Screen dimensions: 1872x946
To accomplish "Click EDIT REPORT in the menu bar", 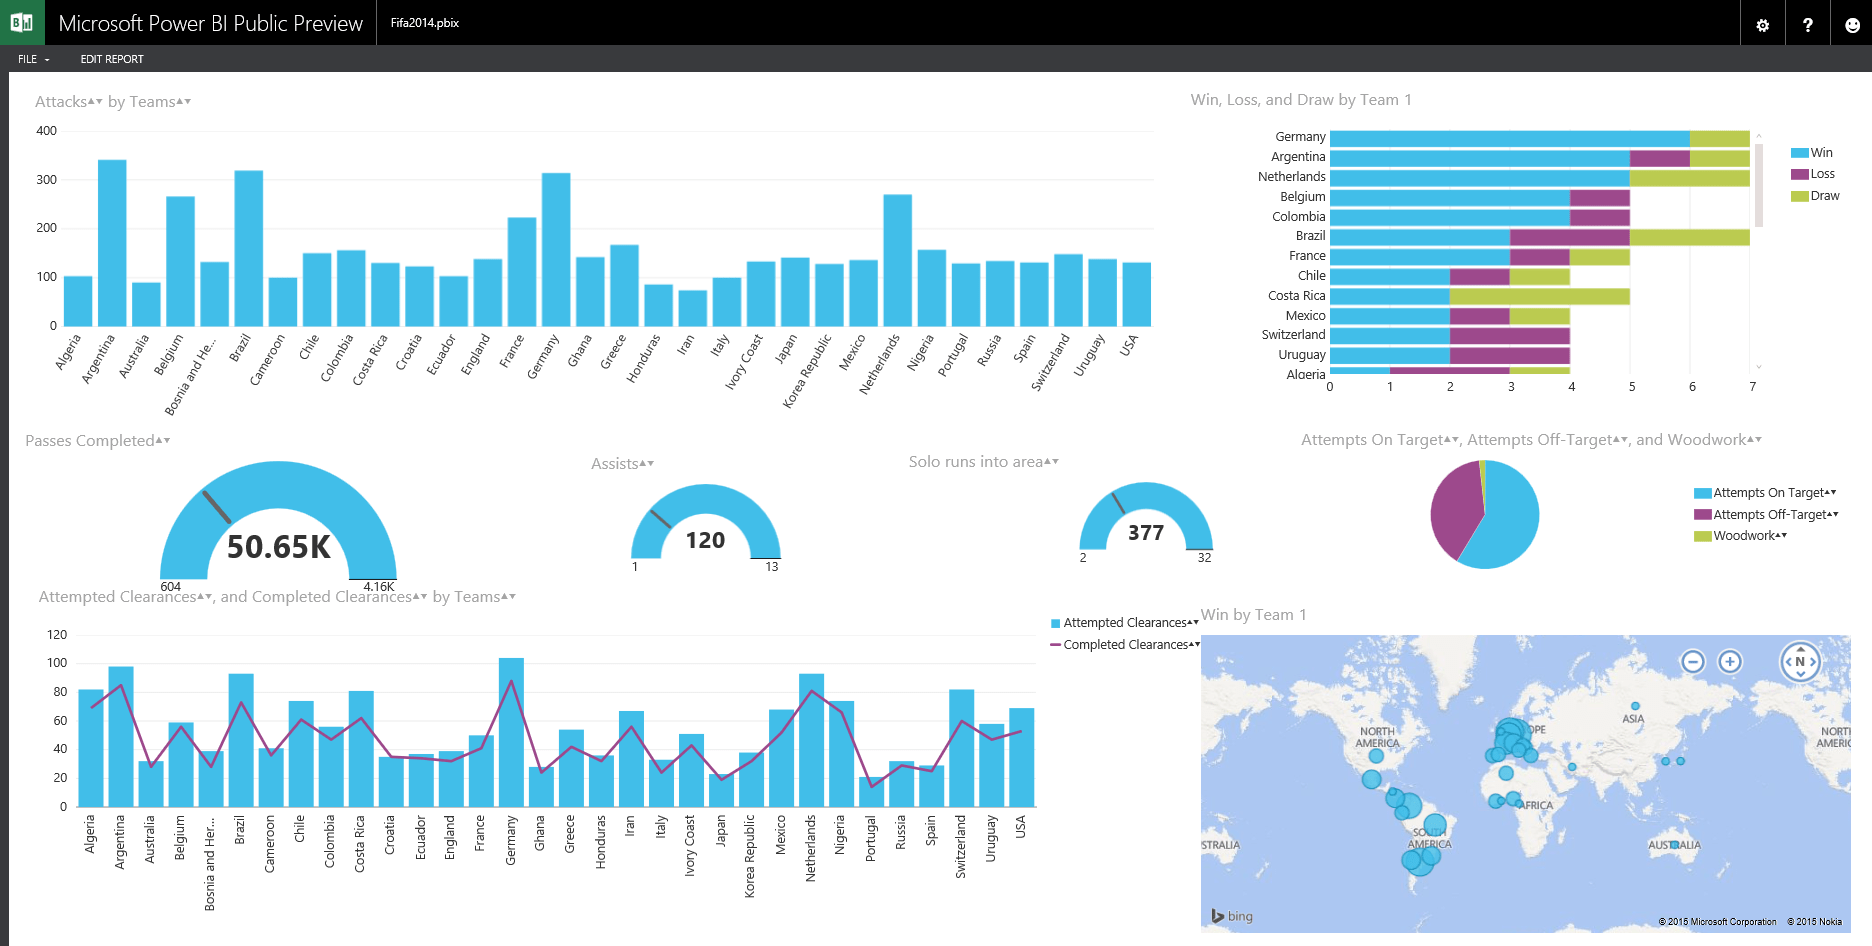I will (112, 59).
